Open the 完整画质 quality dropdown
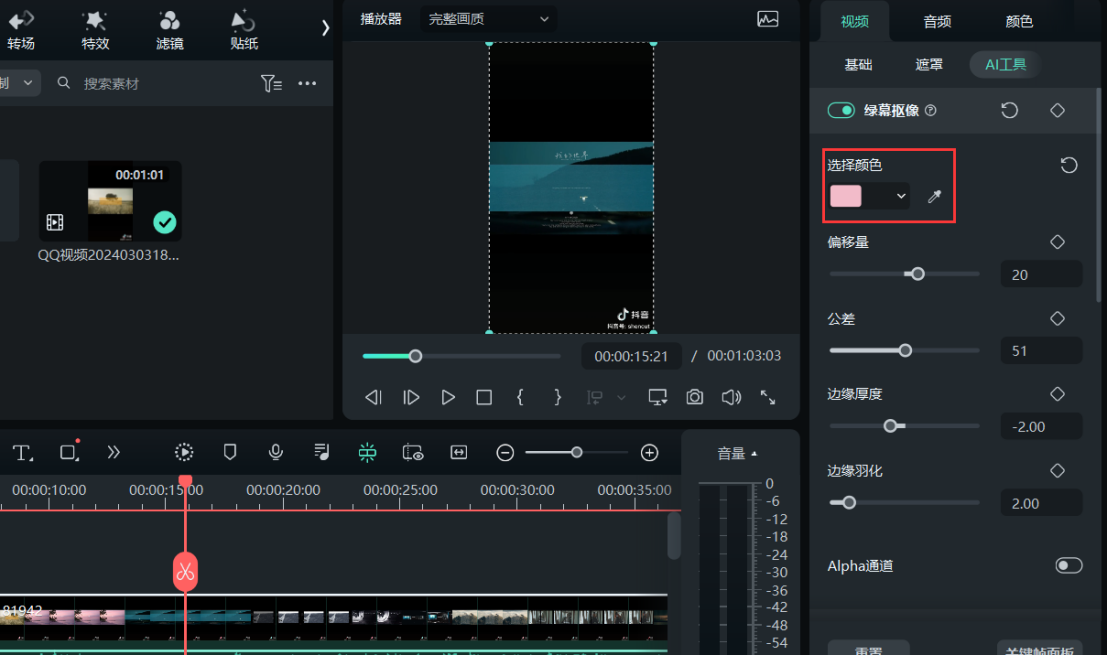This screenshot has height=656, width=1107. (488, 19)
